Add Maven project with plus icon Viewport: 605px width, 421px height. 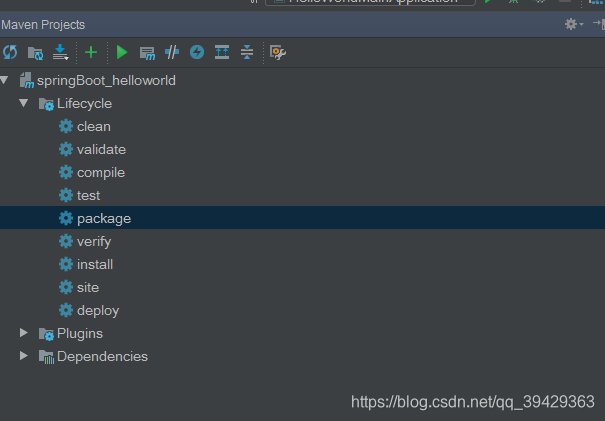pyautogui.click(x=91, y=52)
